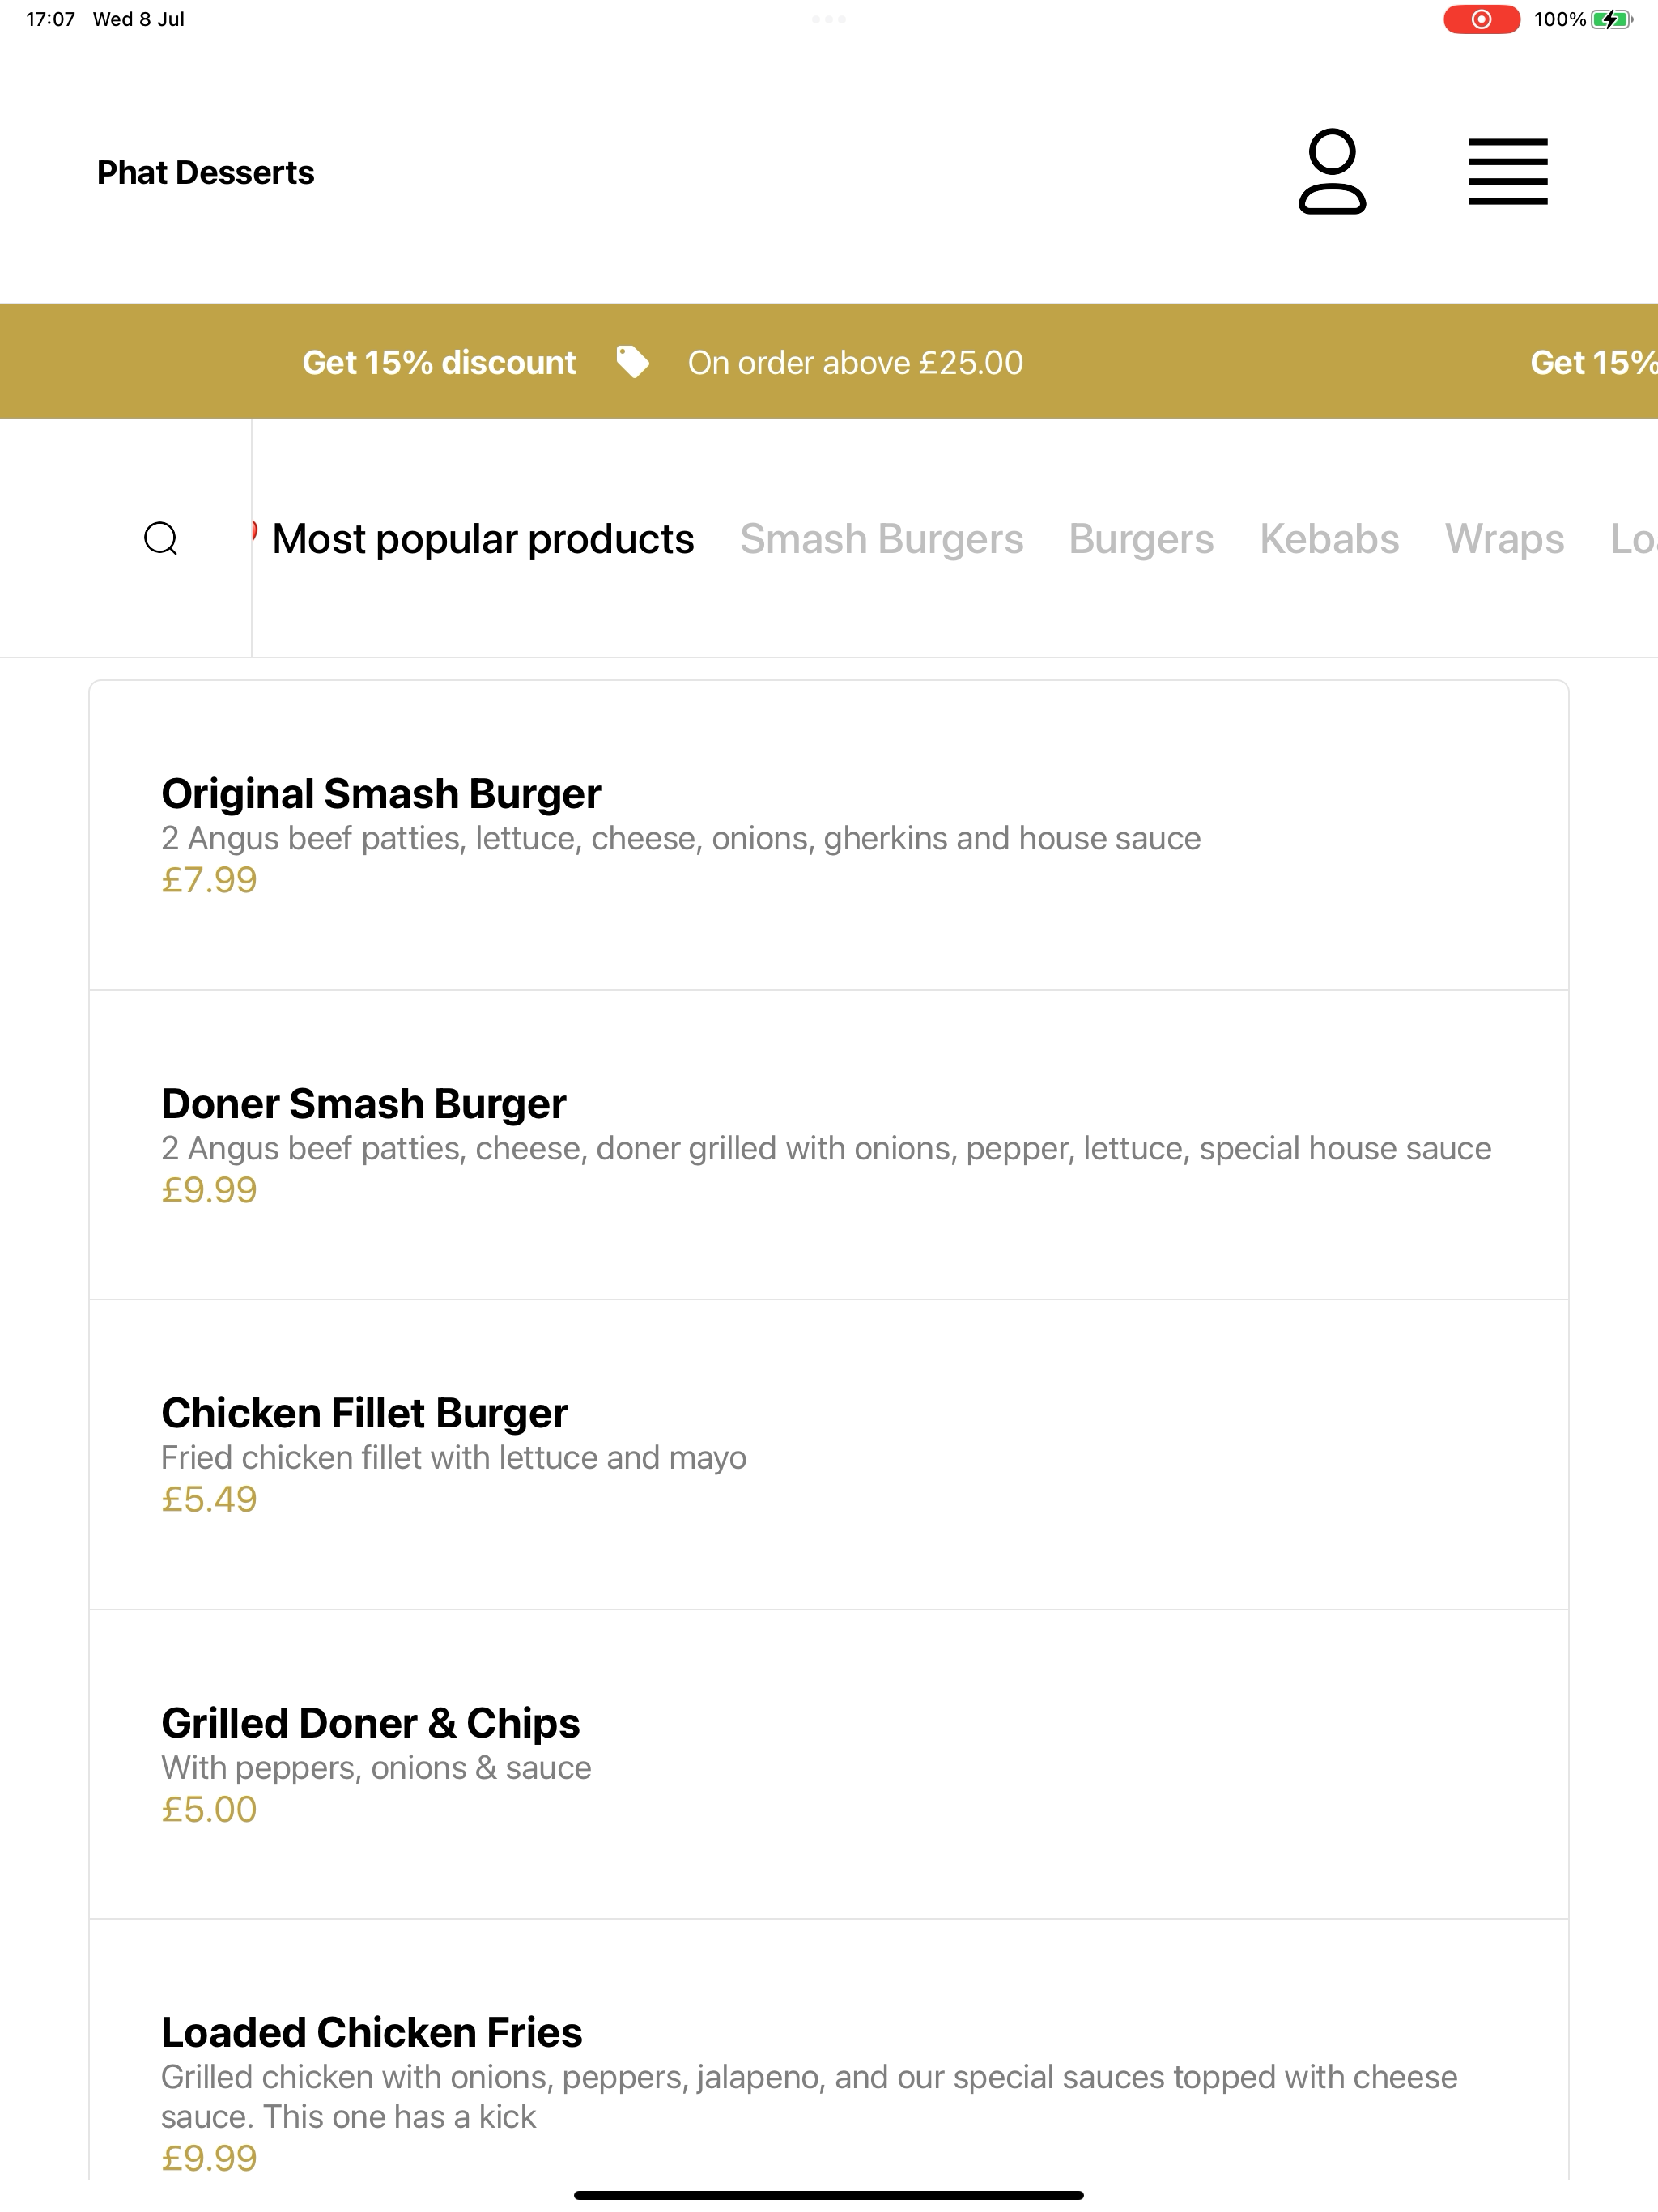Tap On order above £25.00 text

[x=855, y=362]
